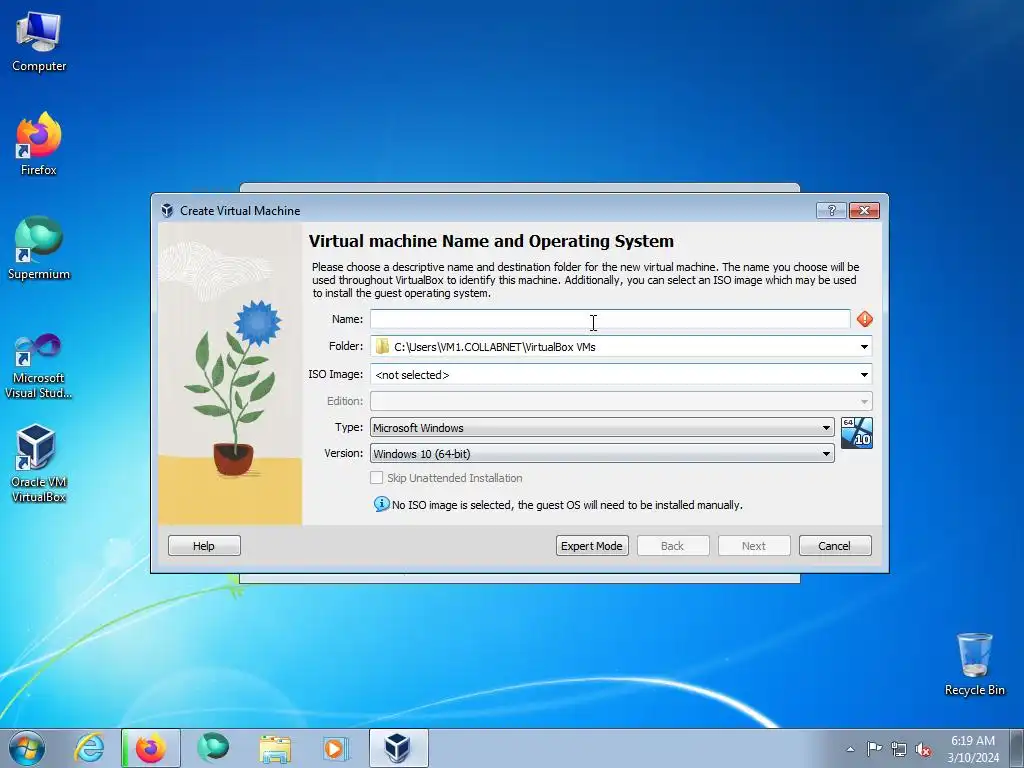Switch to Firefox on the taskbar

(x=151, y=748)
